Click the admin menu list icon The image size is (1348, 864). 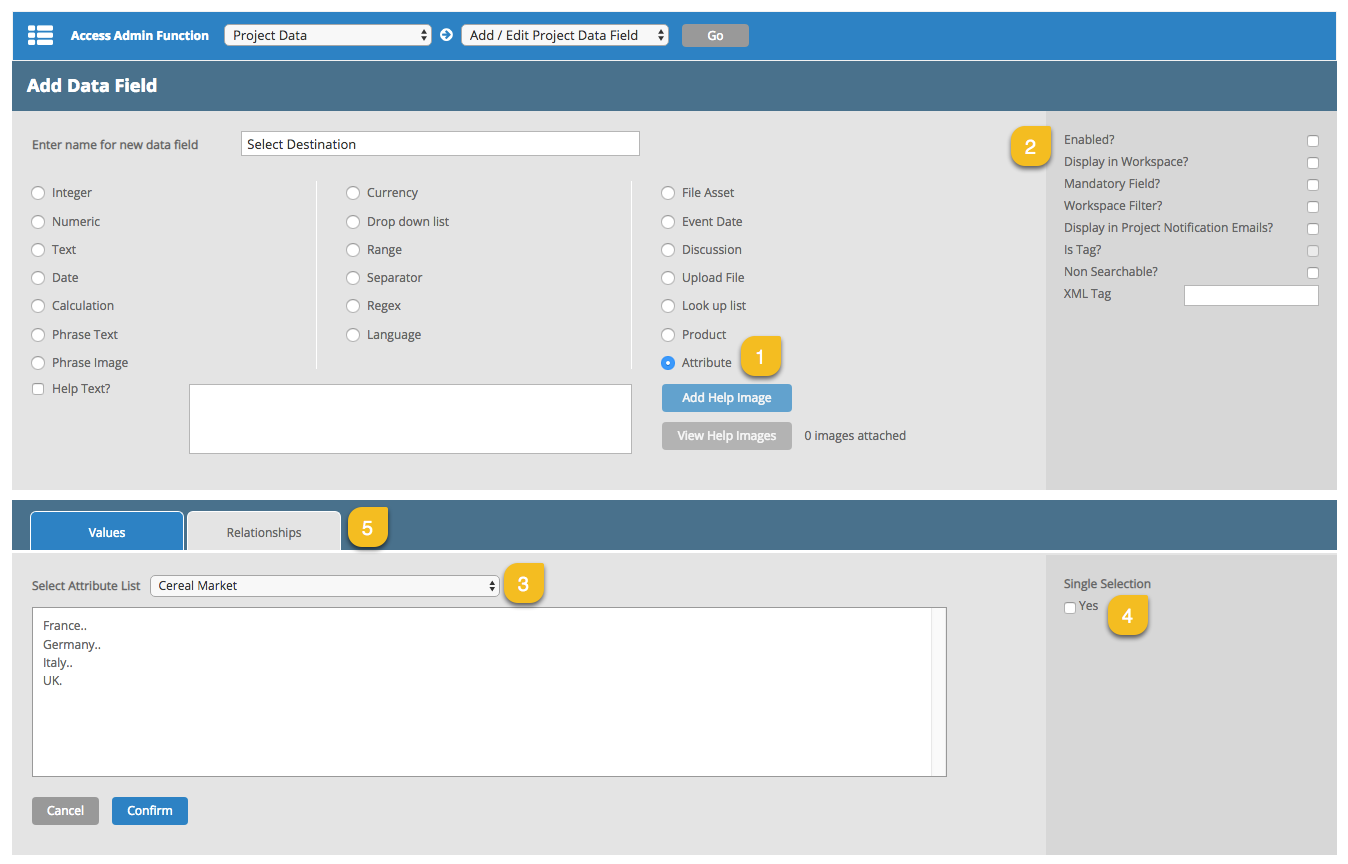click(x=40, y=35)
